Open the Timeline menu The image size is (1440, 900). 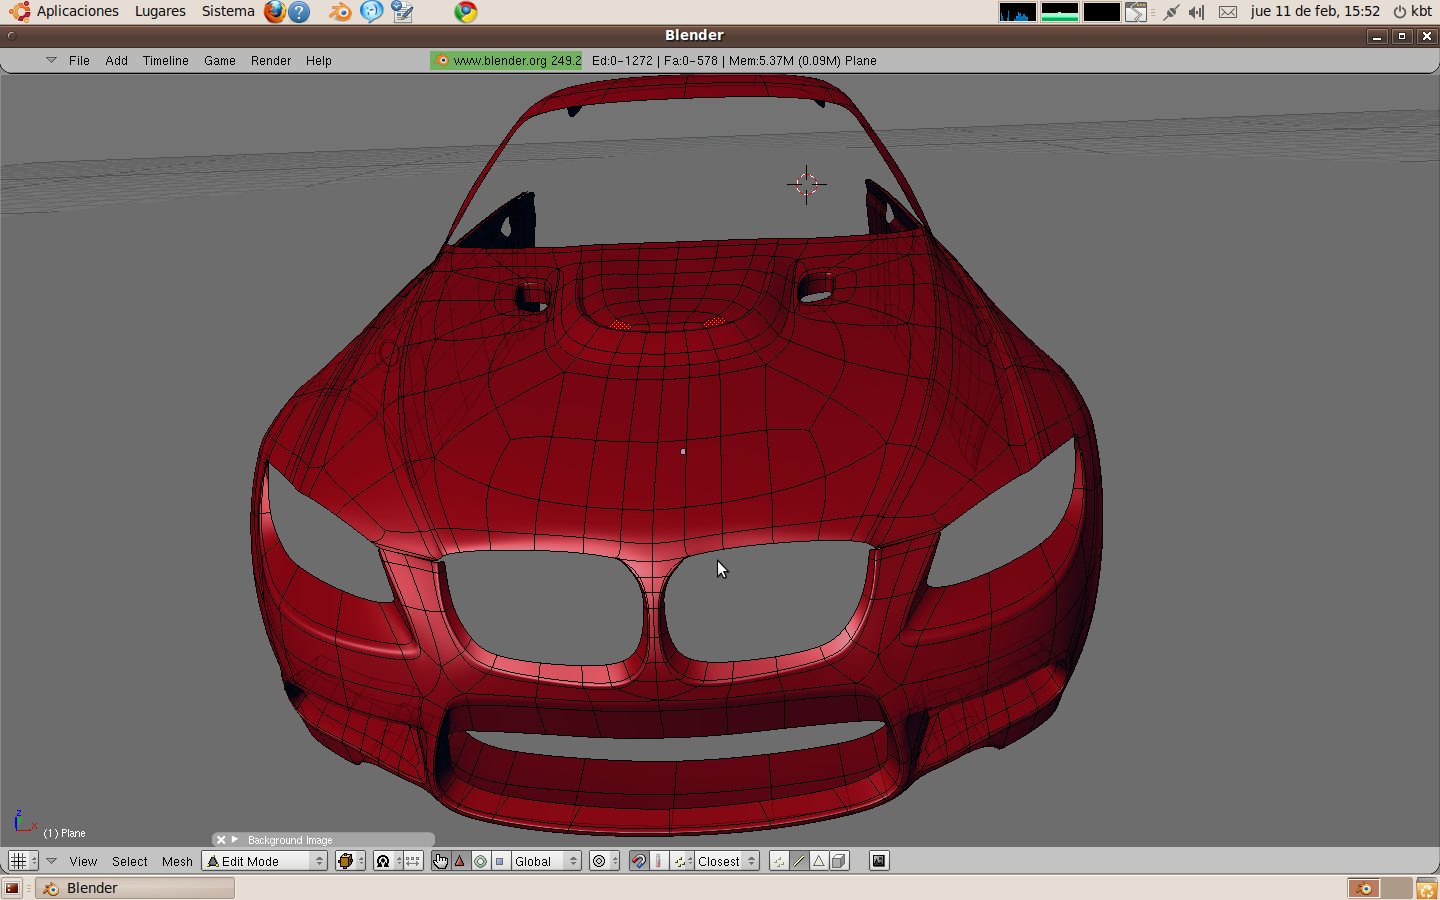[165, 61]
